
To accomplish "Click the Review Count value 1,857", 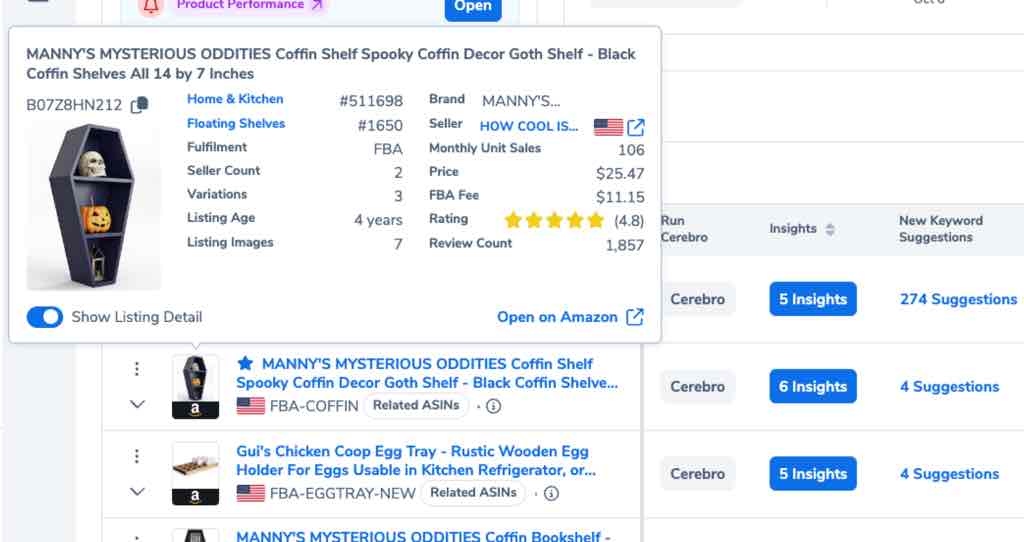I will coord(624,245).
